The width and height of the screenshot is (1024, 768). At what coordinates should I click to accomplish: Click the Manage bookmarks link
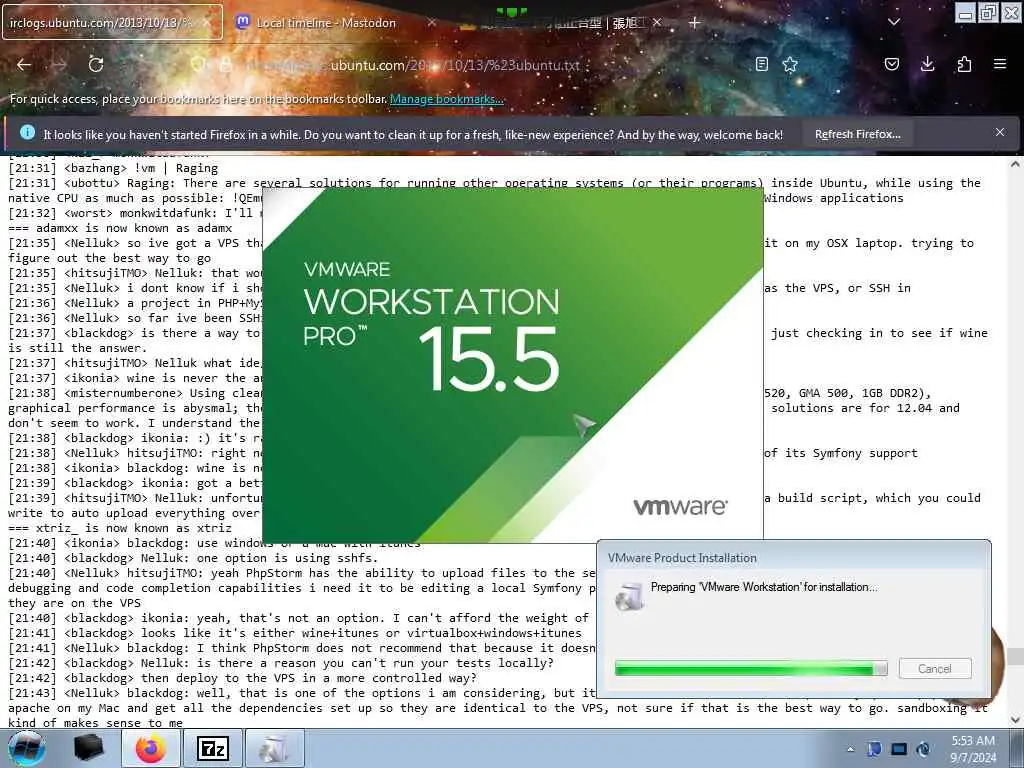pos(447,99)
